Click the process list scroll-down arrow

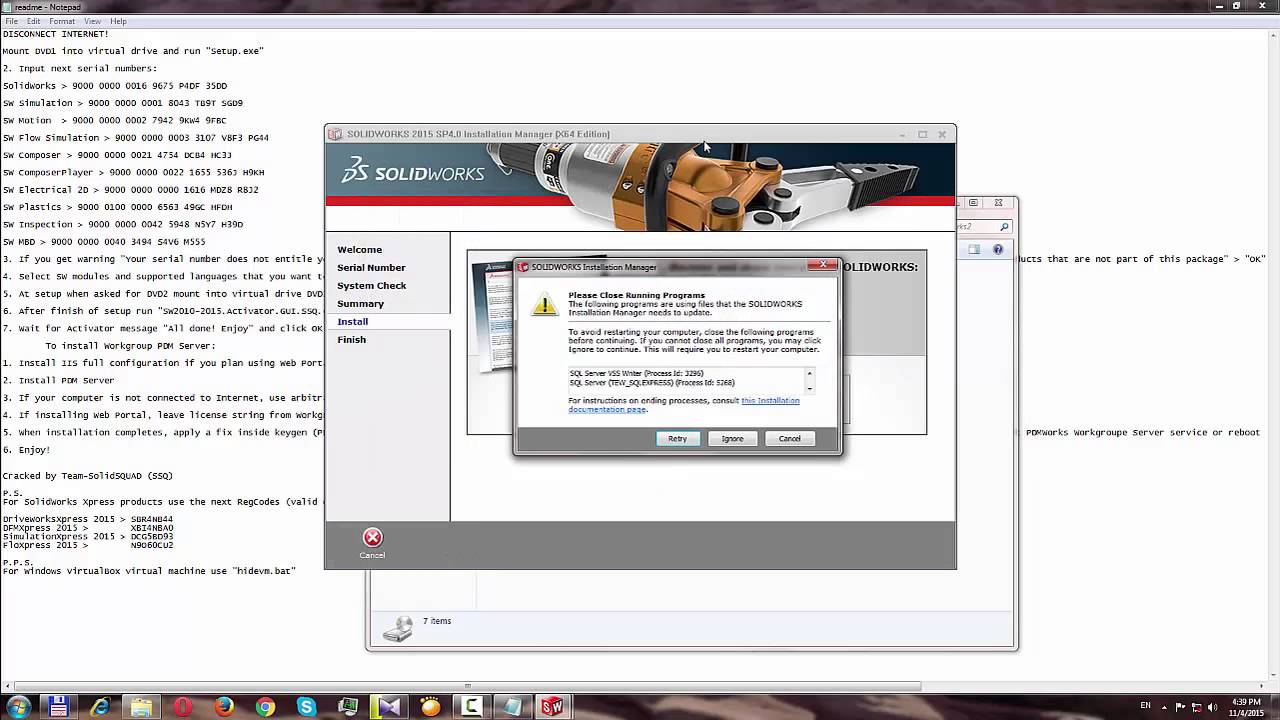[x=809, y=388]
